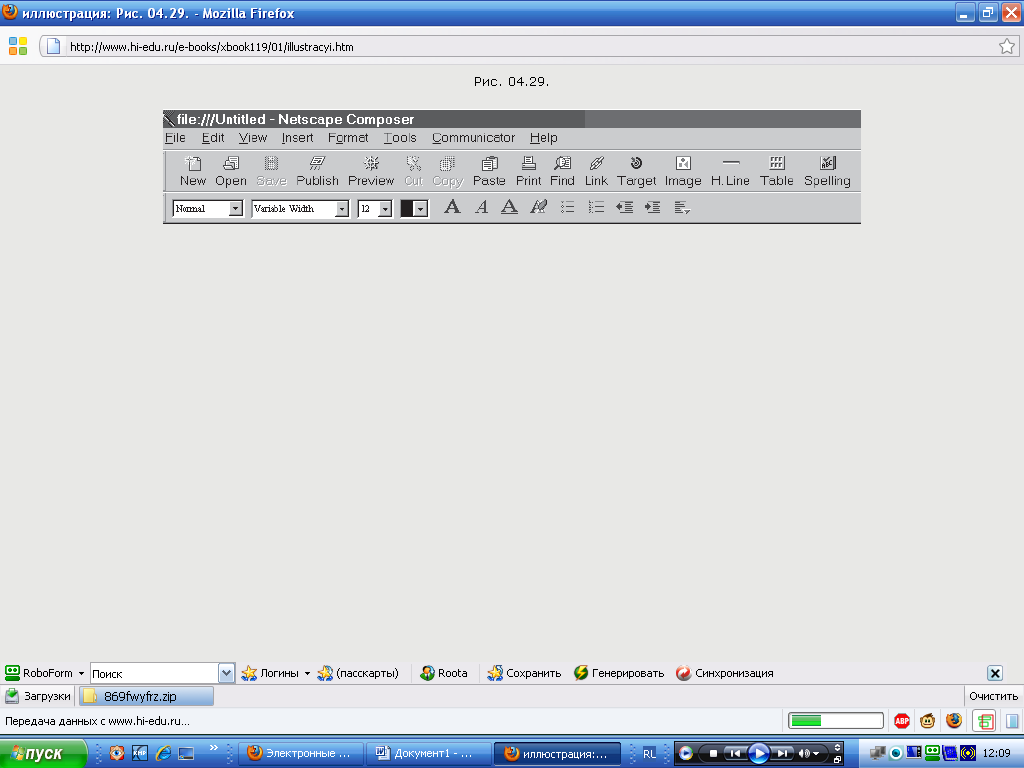Click the Image toolbar icon
Screen dimensions: 1024x768
pos(683,163)
